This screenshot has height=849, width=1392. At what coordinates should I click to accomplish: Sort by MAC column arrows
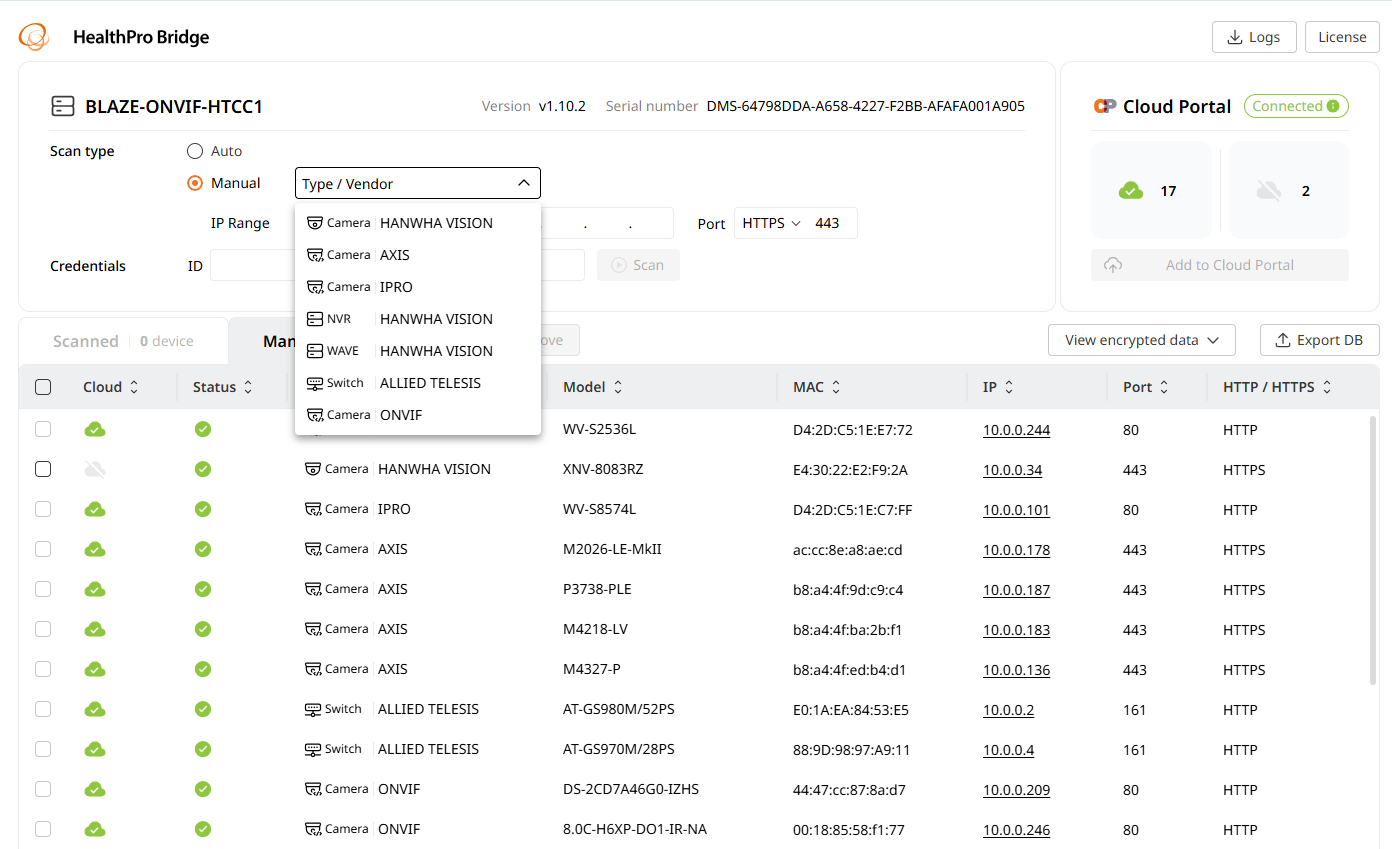point(836,387)
